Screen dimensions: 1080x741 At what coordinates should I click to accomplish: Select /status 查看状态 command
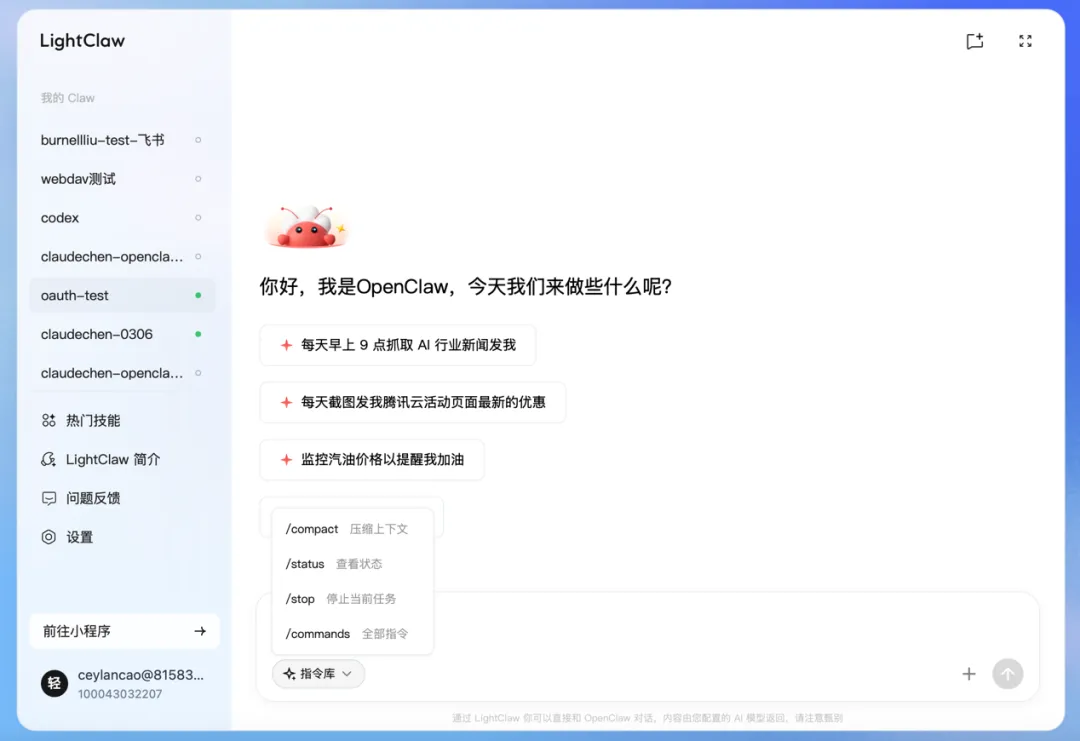[353, 564]
